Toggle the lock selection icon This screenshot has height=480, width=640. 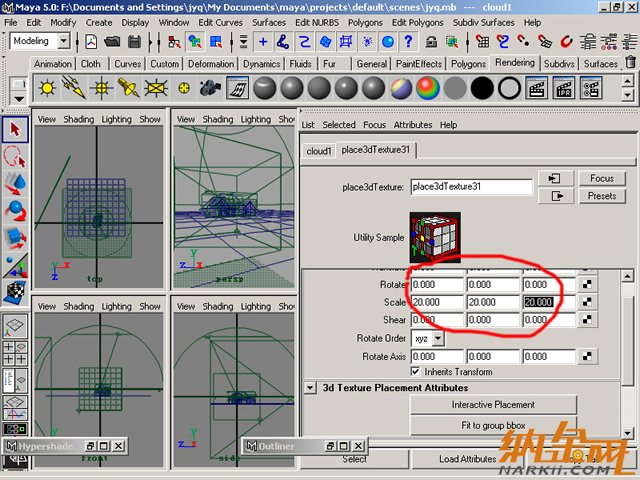pos(431,41)
